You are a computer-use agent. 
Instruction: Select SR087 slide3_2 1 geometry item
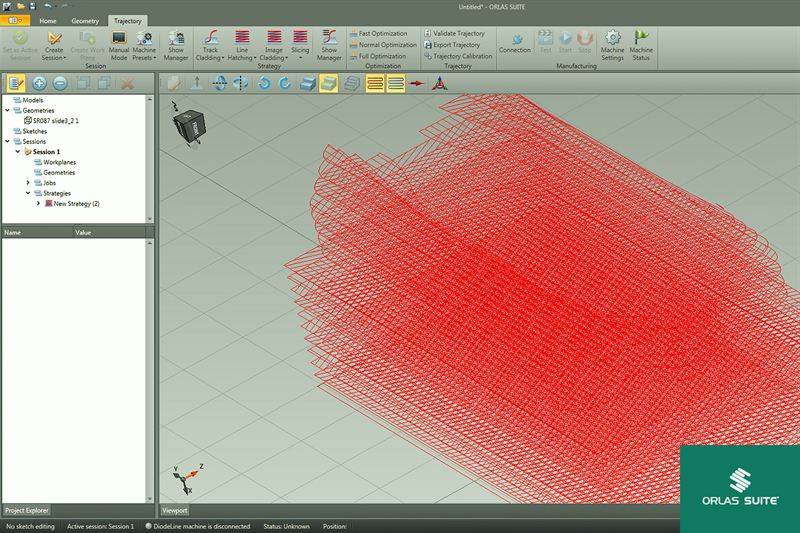click(x=55, y=120)
